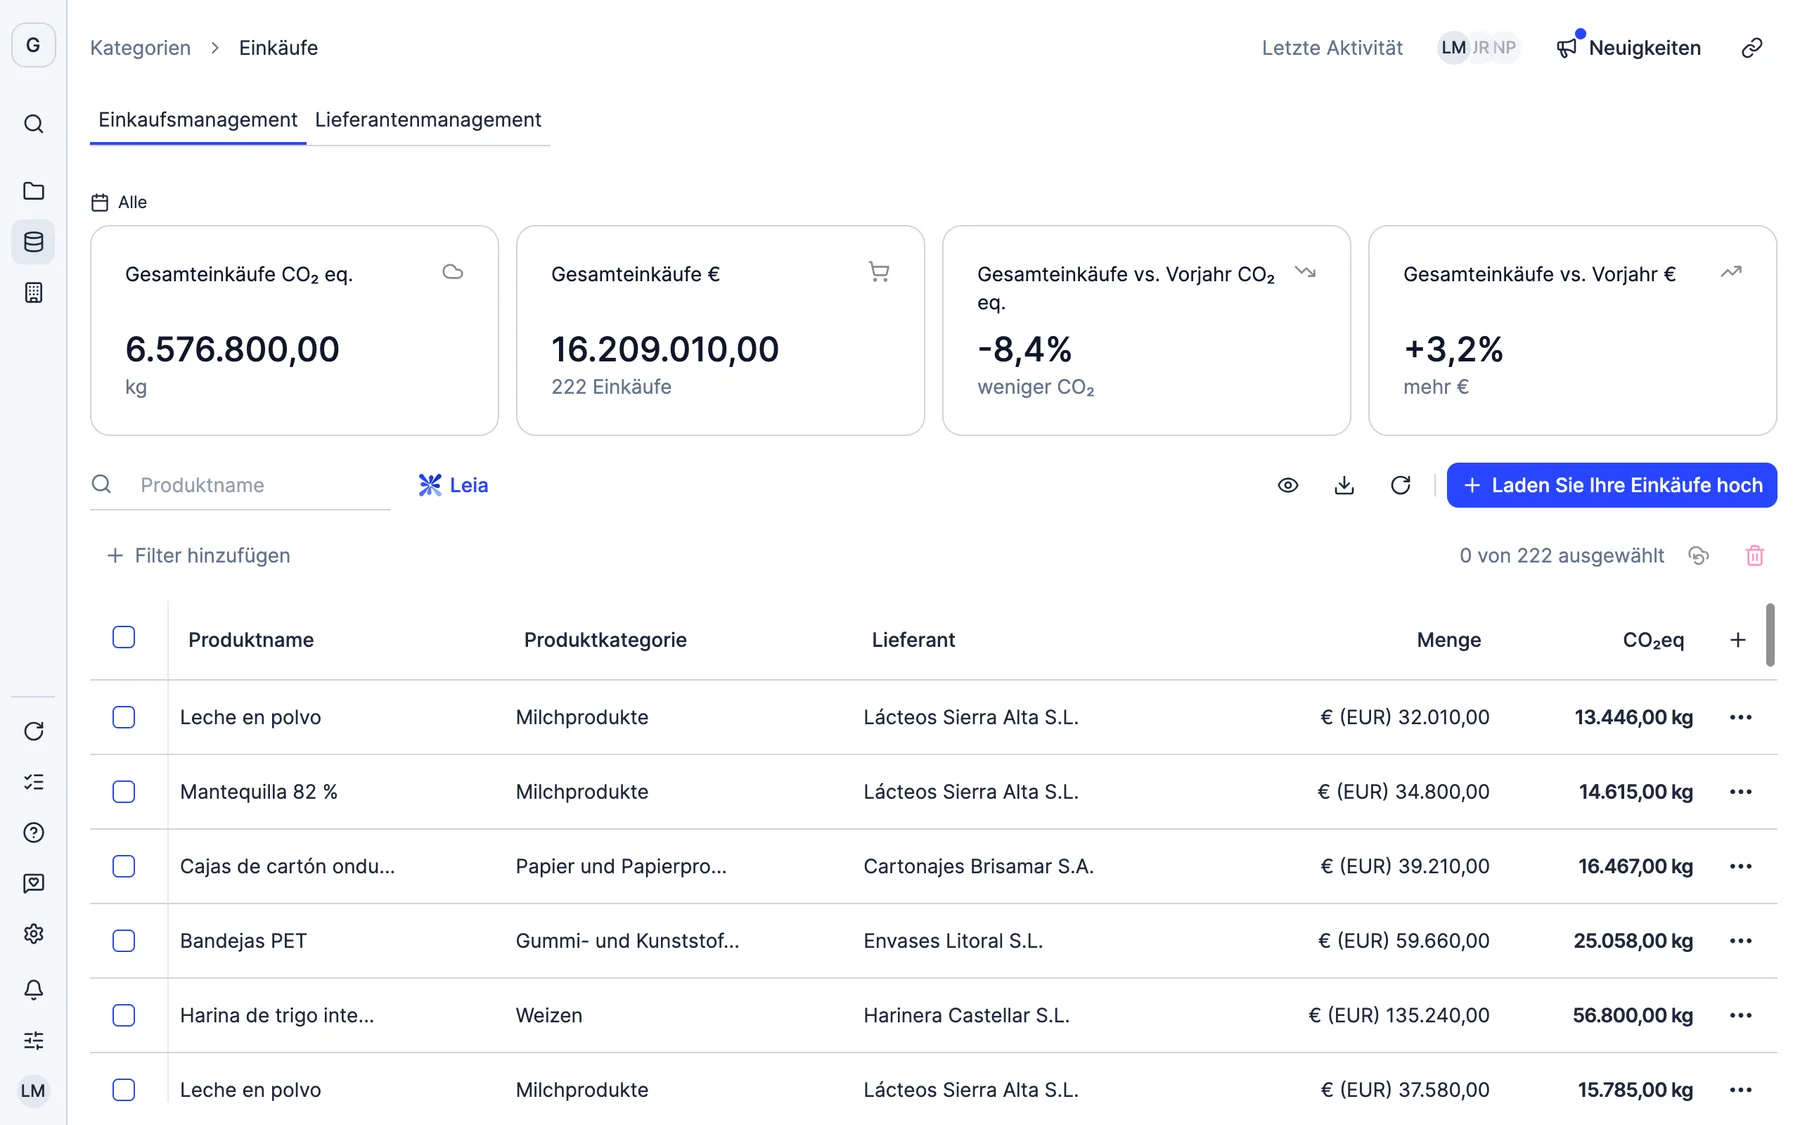Open the row menu for Mantequilla 82 %
Viewport: 1800px width, 1125px height.
tap(1740, 792)
